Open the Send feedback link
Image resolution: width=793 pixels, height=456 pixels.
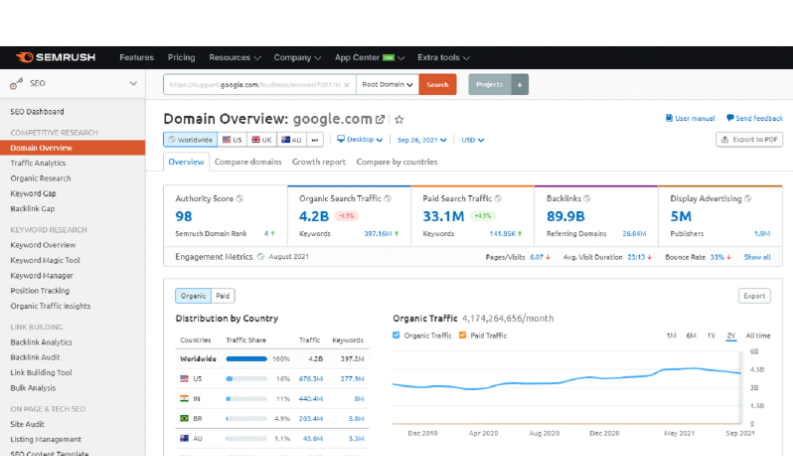[755, 118]
